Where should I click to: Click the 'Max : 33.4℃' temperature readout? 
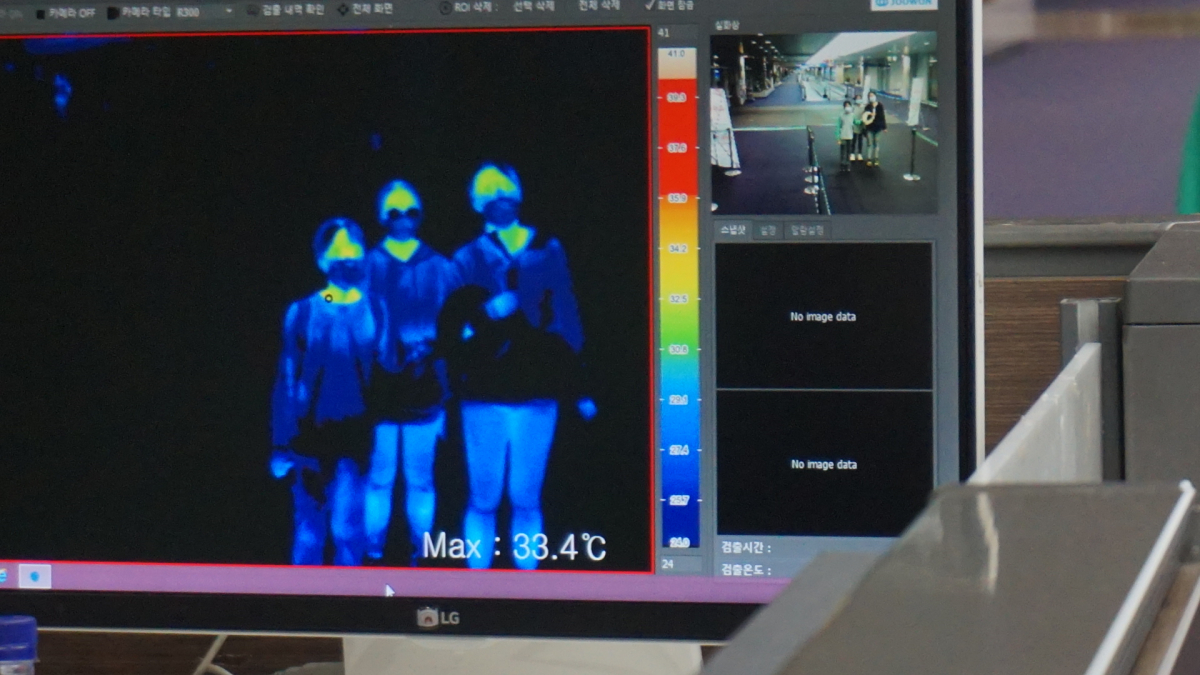[514, 546]
